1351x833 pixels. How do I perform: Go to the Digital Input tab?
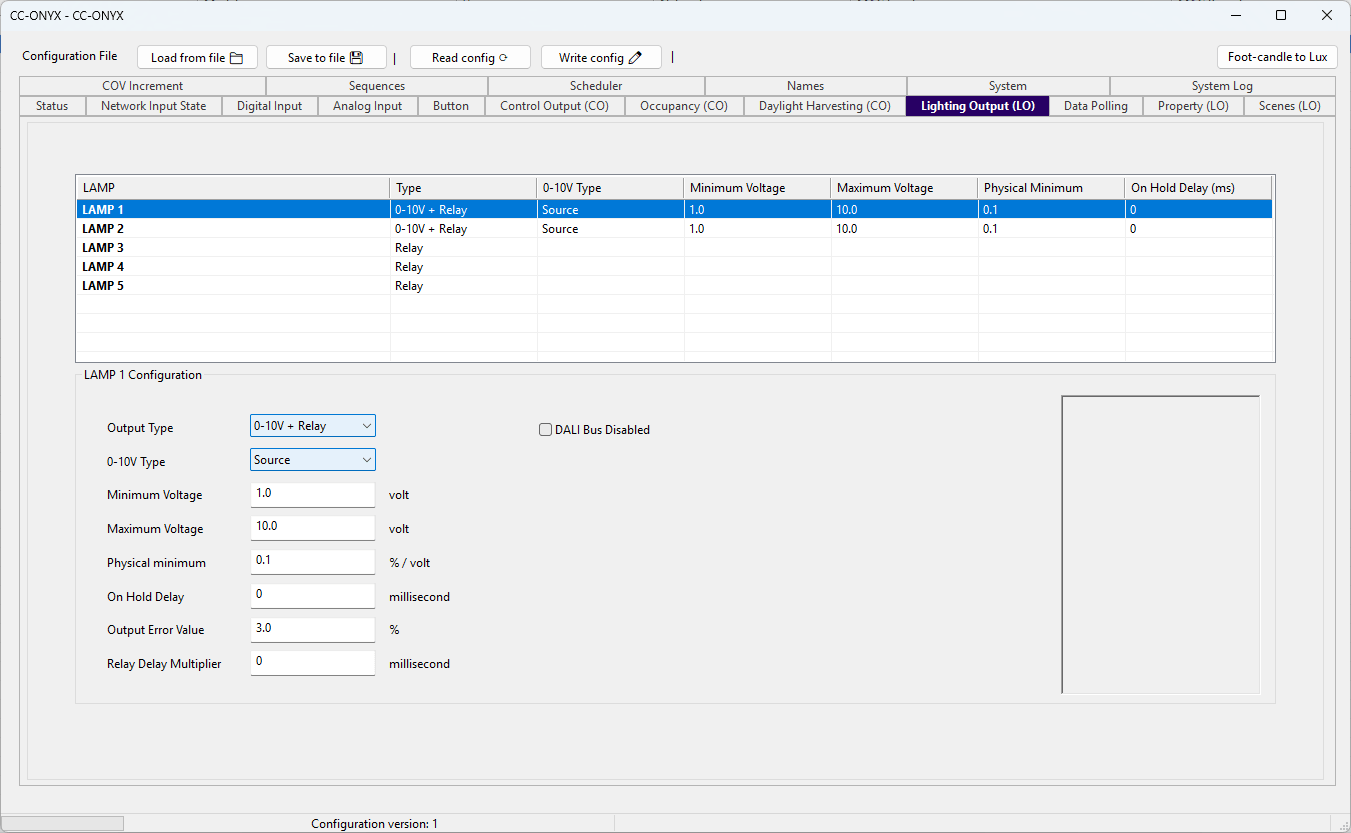click(x=269, y=106)
